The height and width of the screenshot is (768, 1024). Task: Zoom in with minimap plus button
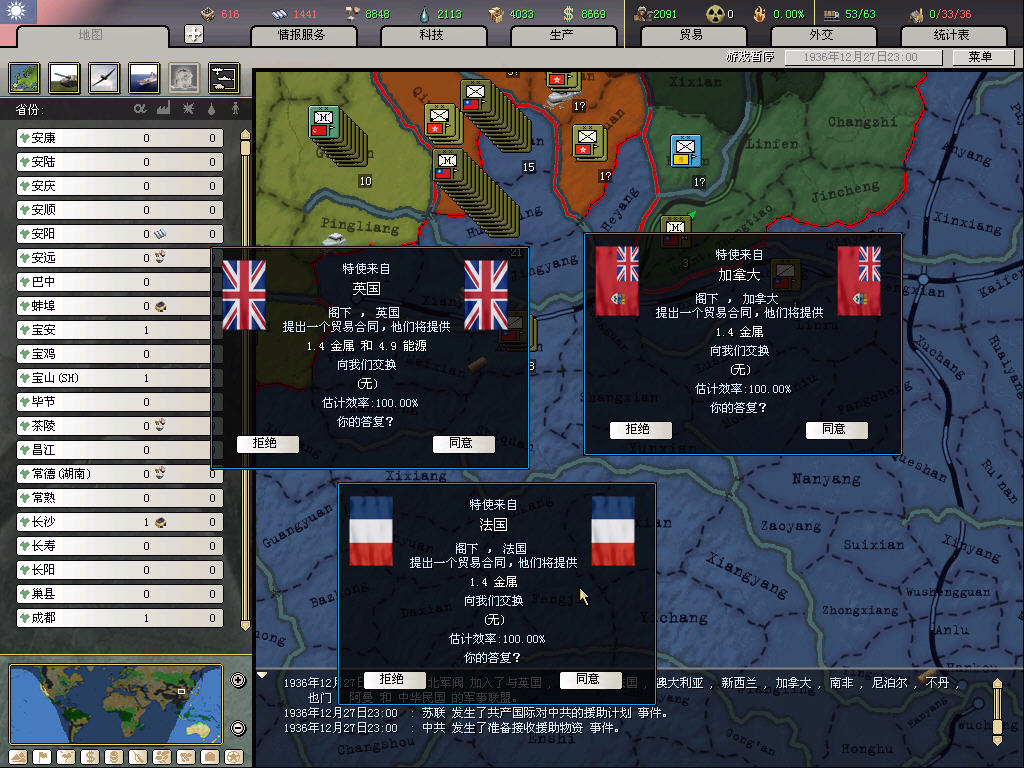pos(238,680)
